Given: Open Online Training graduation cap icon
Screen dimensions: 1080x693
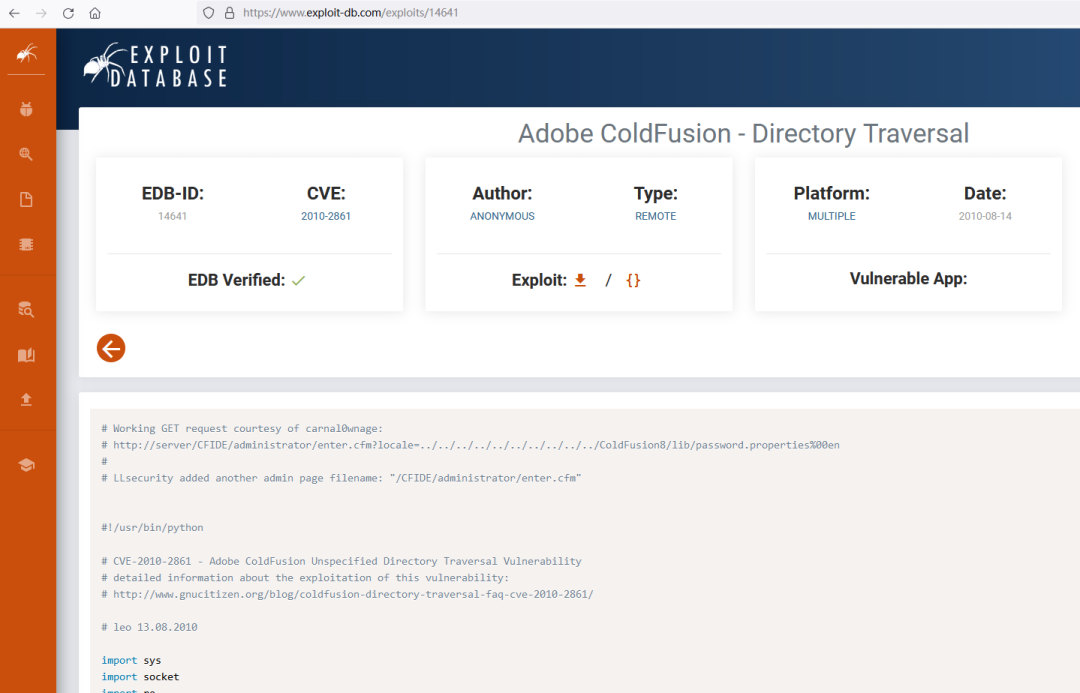Looking at the screenshot, I should (x=27, y=465).
